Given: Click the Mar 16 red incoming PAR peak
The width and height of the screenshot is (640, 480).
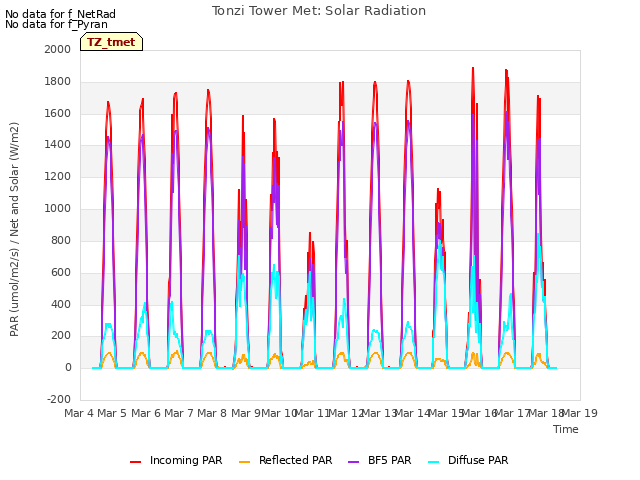Looking at the screenshot, I should click(473, 69).
